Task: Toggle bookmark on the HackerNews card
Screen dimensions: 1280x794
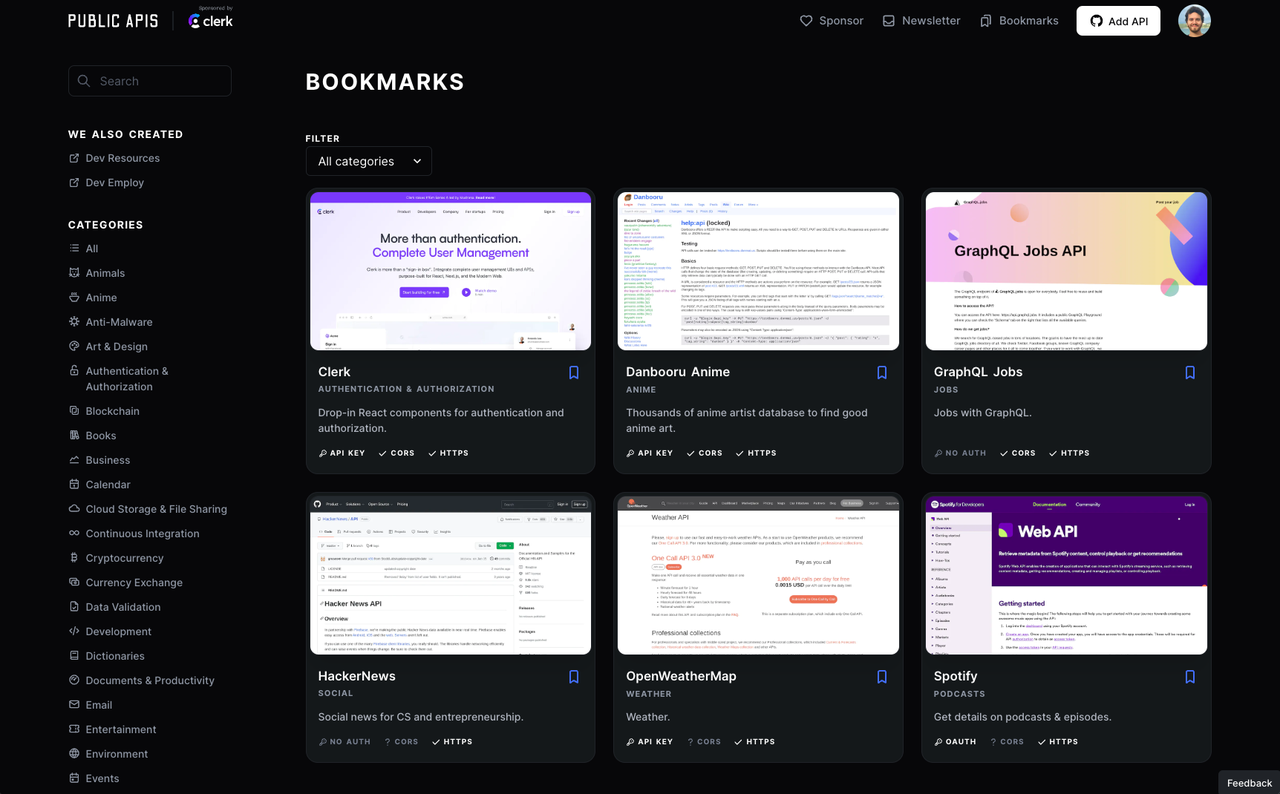Action: pyautogui.click(x=574, y=677)
